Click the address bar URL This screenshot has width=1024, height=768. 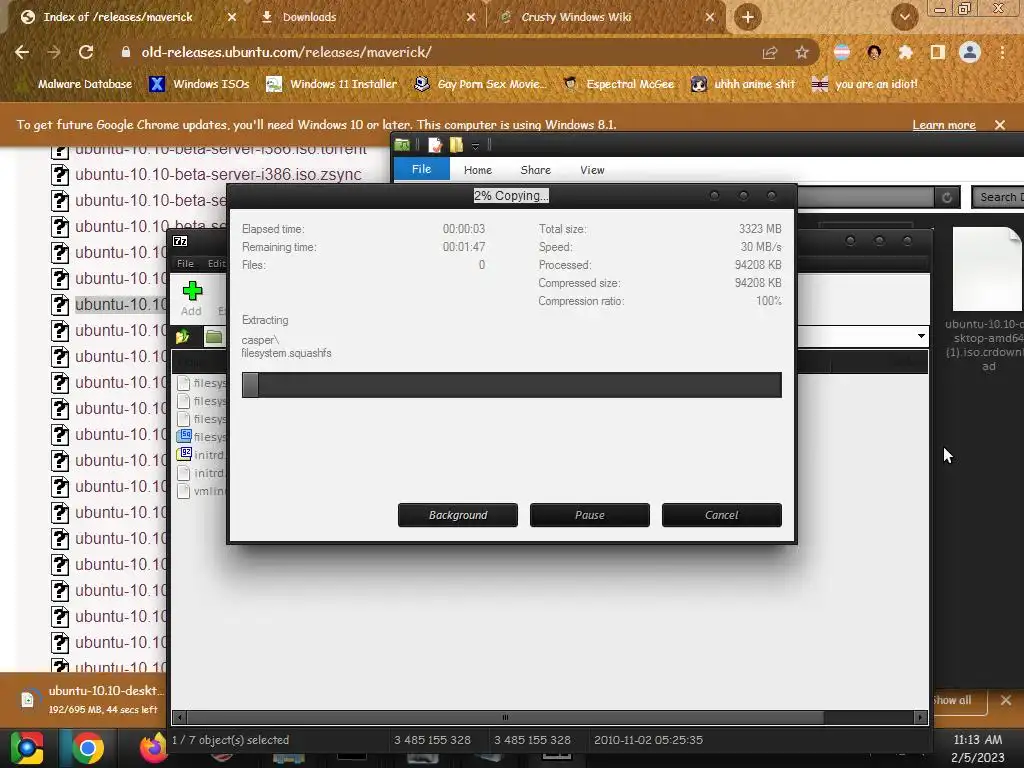tap(286, 52)
